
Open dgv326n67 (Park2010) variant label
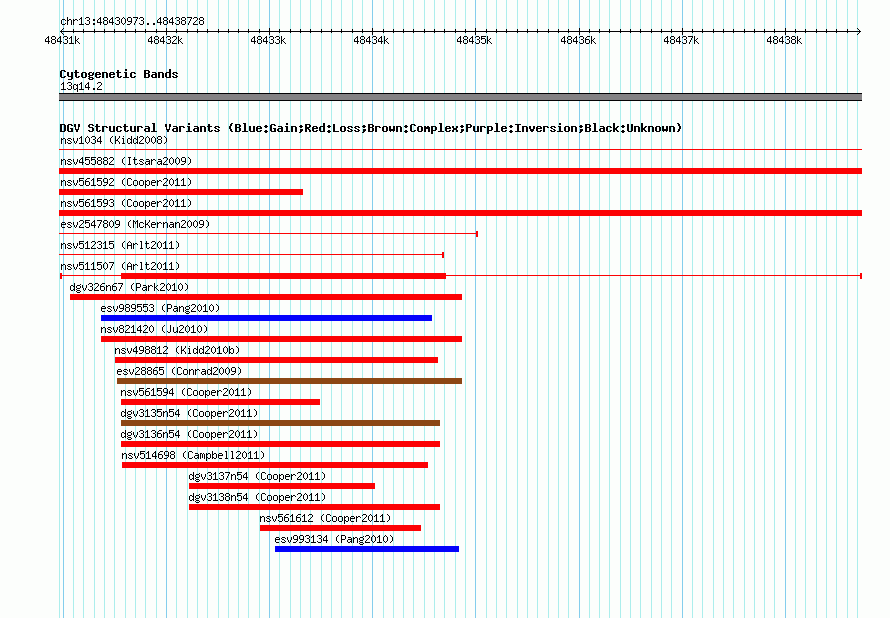click(129, 287)
